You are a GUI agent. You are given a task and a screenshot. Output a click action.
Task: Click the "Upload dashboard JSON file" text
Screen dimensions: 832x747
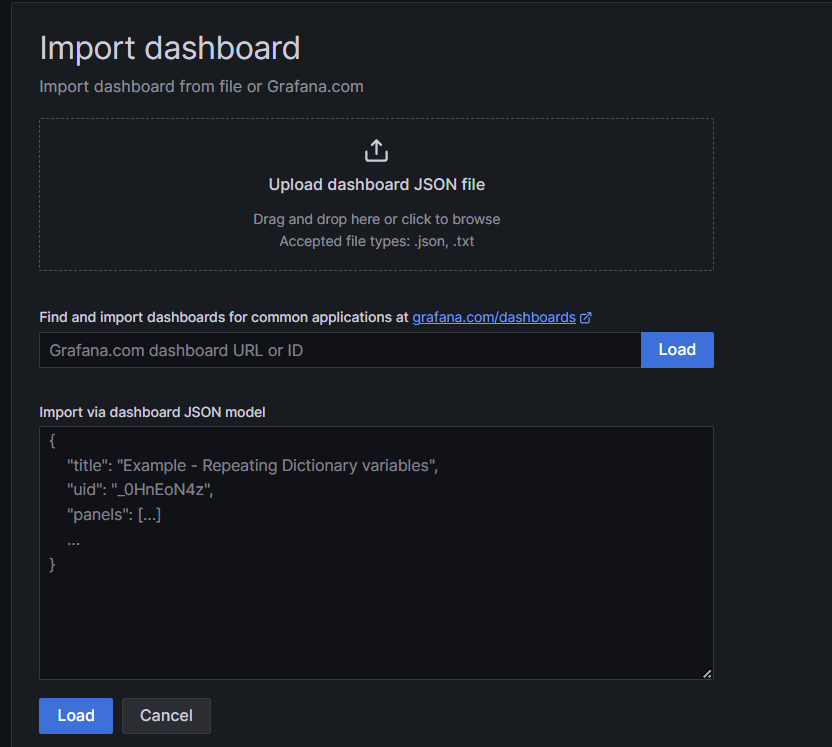point(377,184)
